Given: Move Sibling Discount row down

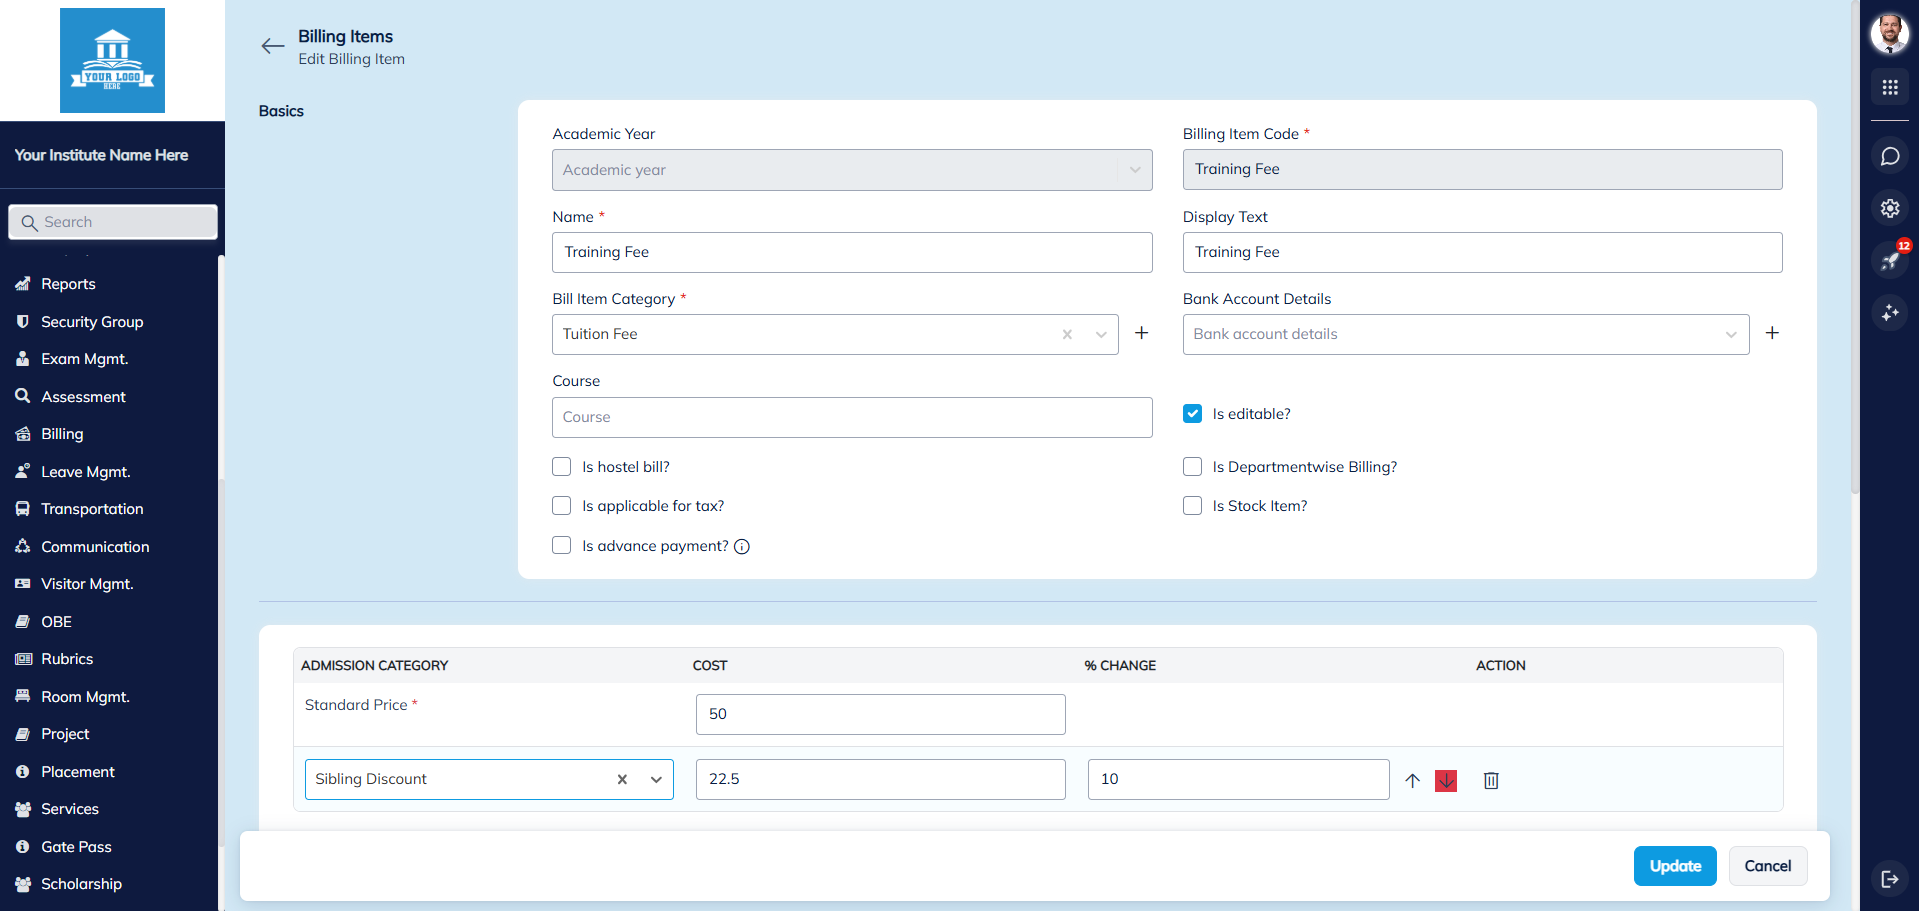Looking at the screenshot, I should coord(1445,780).
